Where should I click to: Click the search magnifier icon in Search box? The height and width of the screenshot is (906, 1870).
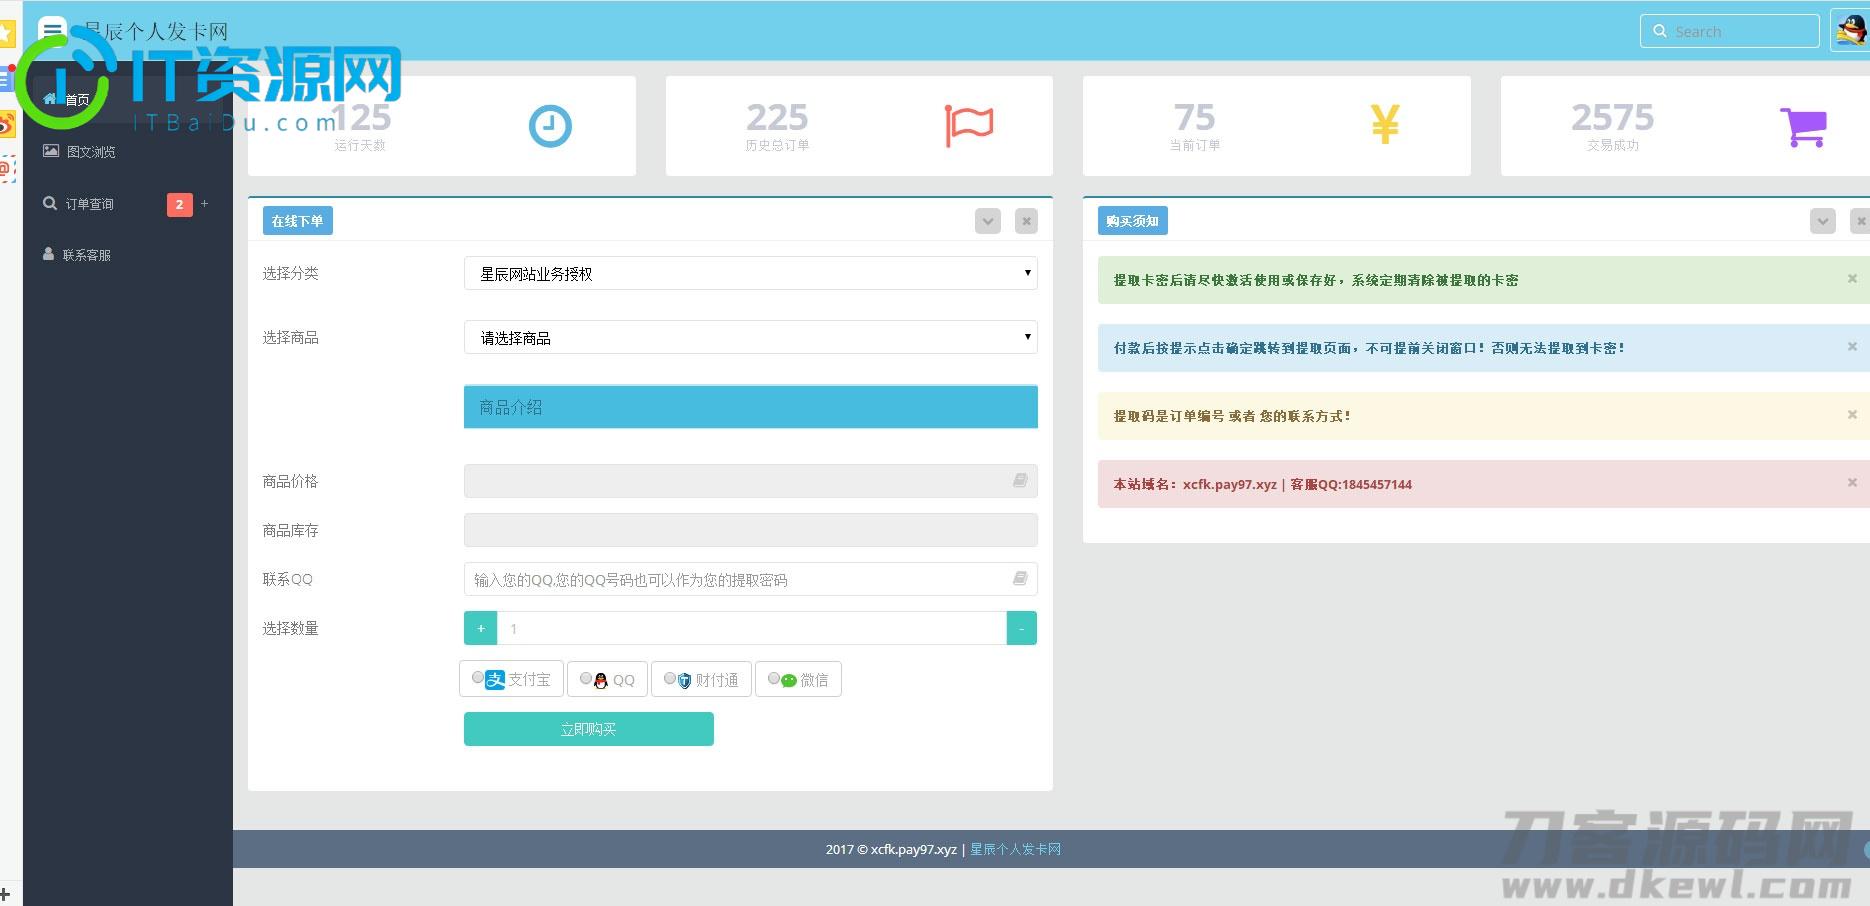(x=1660, y=31)
